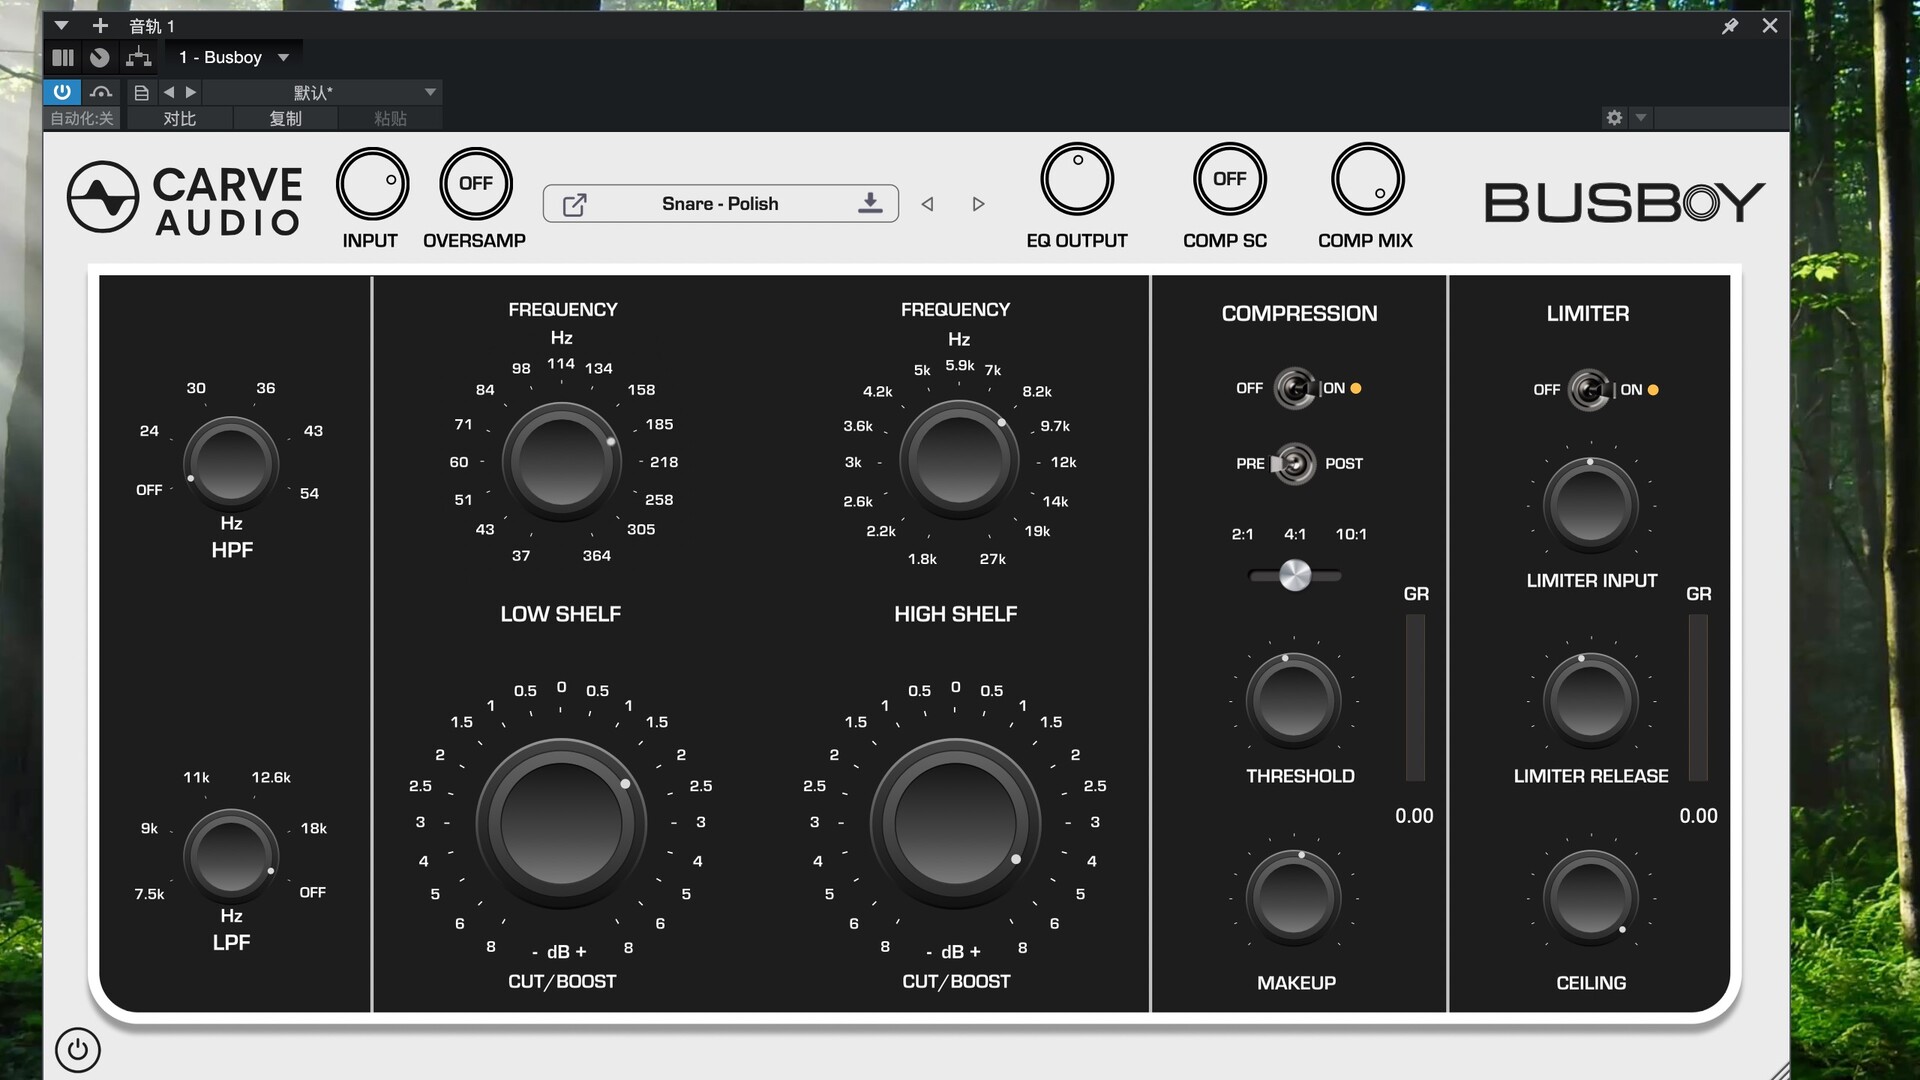
Task: Open preset browser pop-out icon
Action: click(574, 204)
